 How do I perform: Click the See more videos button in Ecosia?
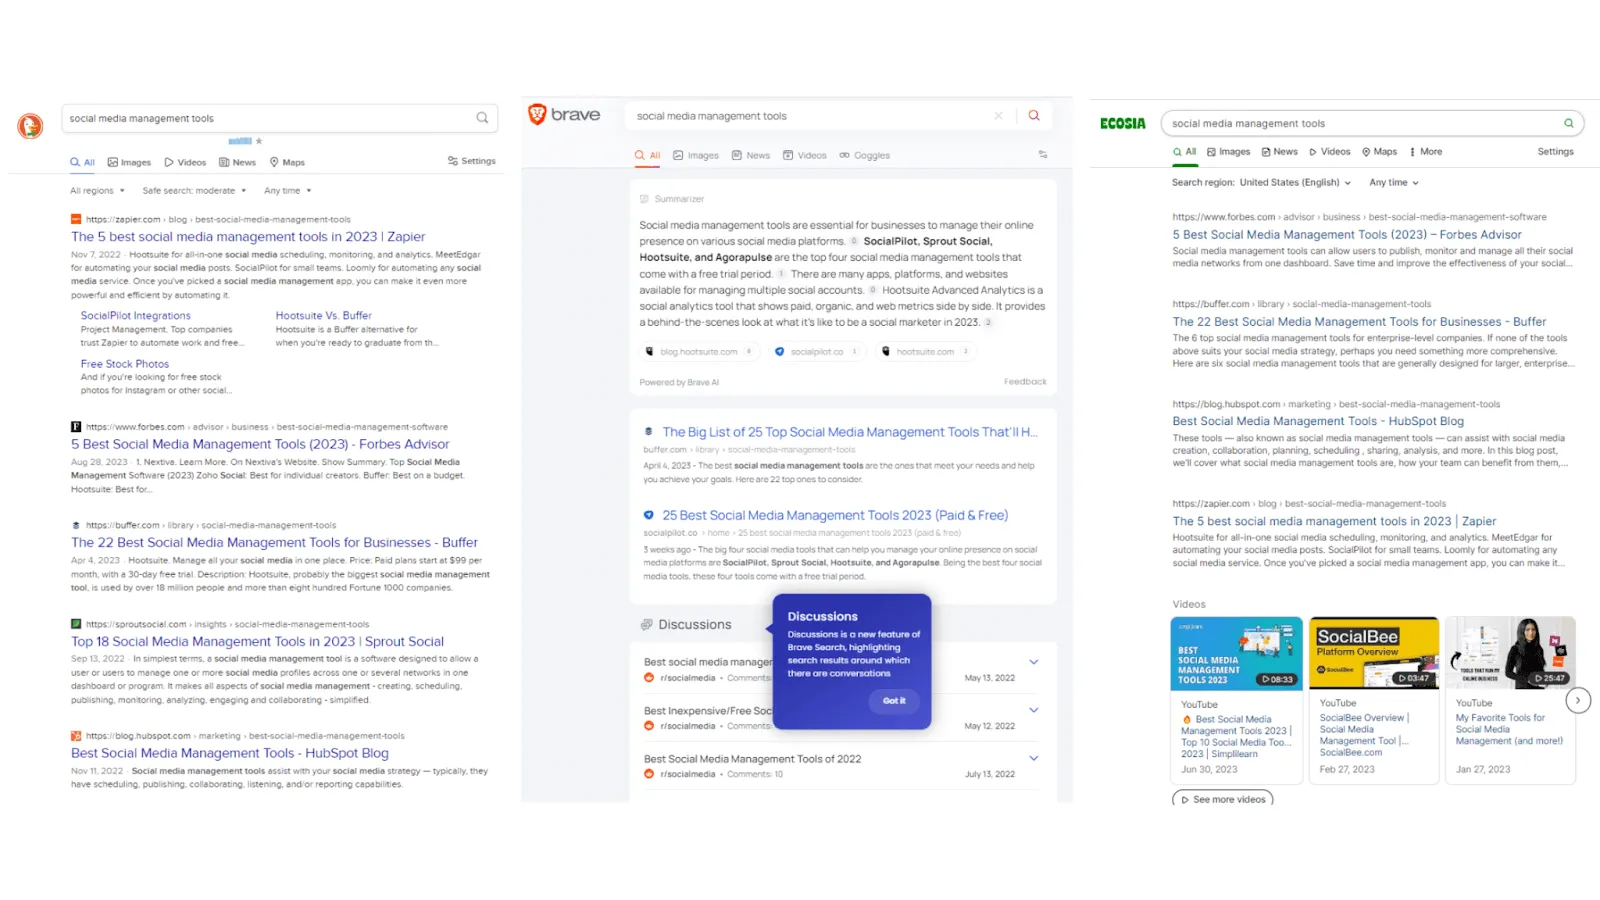tap(1222, 799)
